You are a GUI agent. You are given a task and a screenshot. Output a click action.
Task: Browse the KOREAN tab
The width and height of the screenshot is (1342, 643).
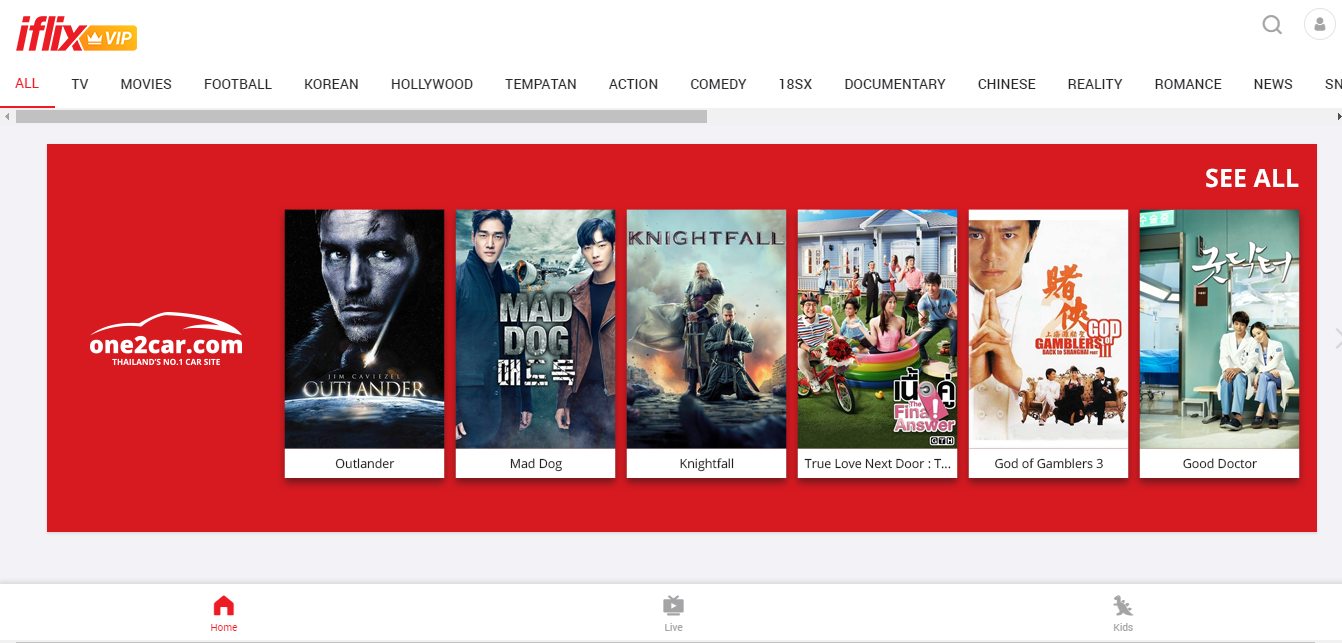point(331,84)
